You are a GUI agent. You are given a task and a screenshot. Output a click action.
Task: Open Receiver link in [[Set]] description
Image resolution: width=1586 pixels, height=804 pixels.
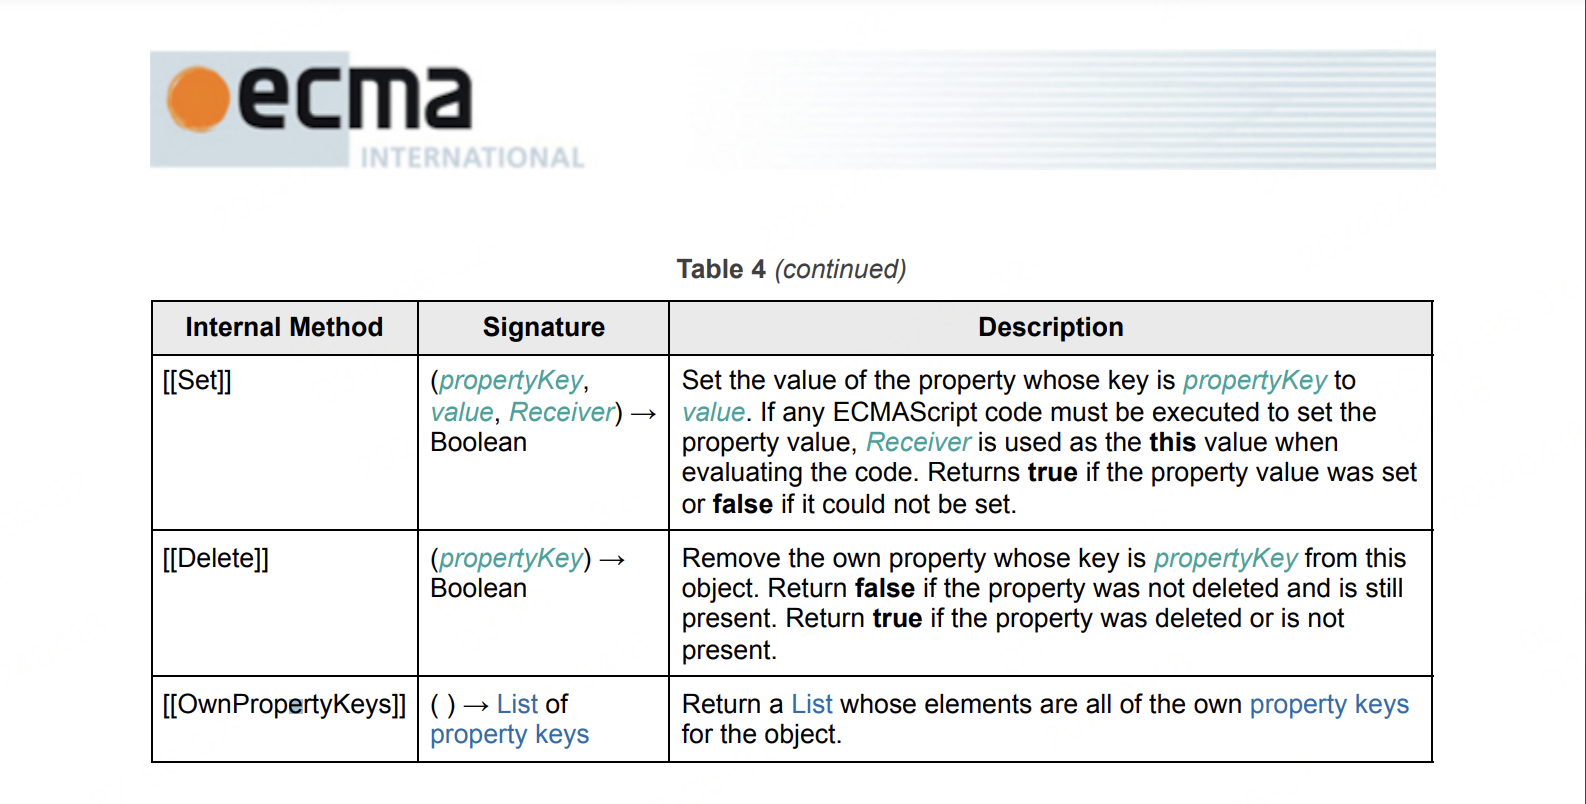[x=918, y=442]
